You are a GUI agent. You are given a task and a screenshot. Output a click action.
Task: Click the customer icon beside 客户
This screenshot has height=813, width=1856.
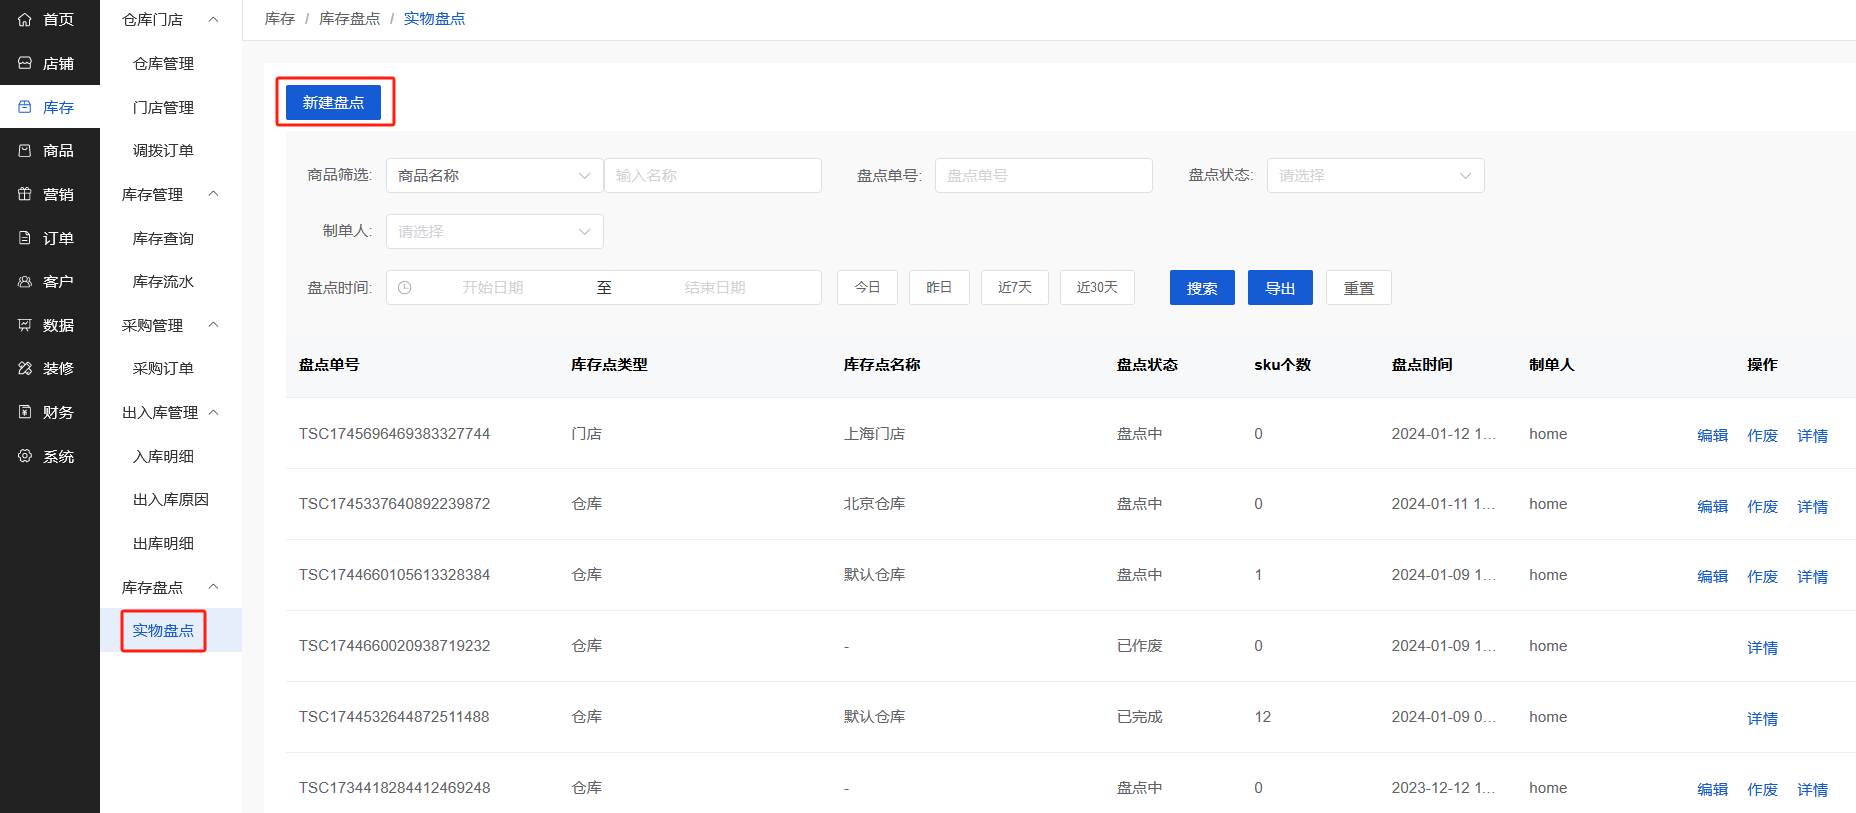point(25,281)
